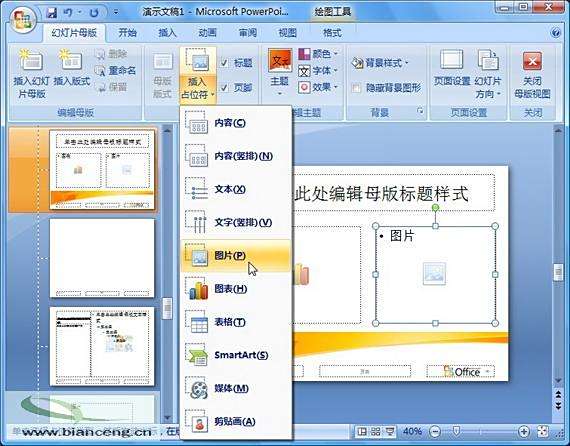Click the Delete (删除) button
The height and width of the screenshot is (446, 570).
(111, 54)
